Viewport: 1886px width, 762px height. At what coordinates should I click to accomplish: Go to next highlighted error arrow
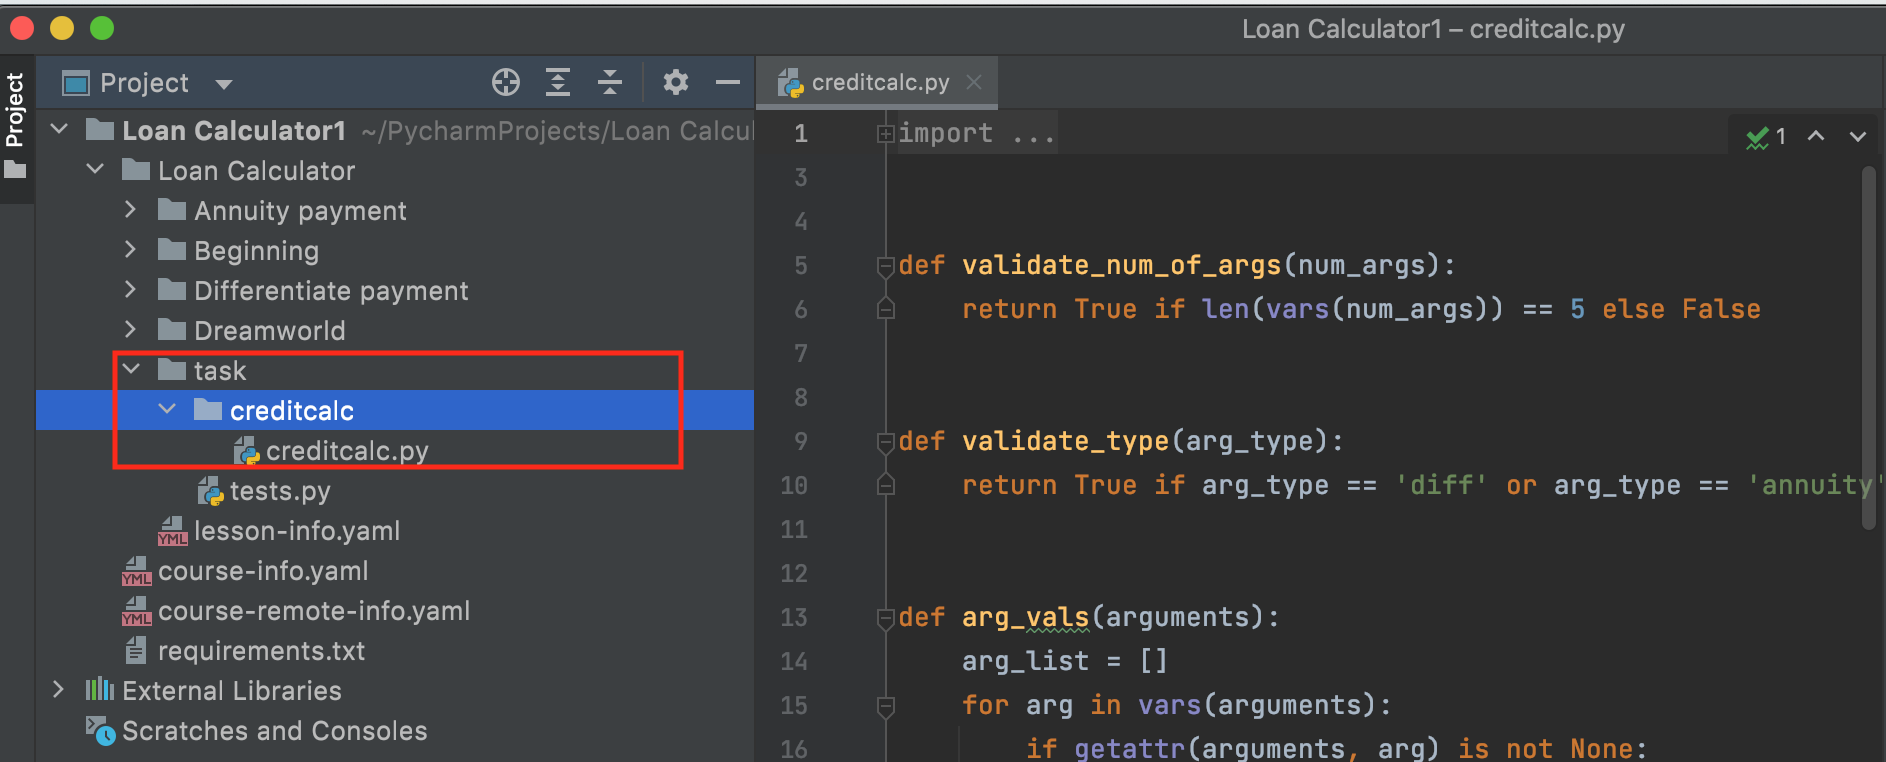click(x=1858, y=136)
